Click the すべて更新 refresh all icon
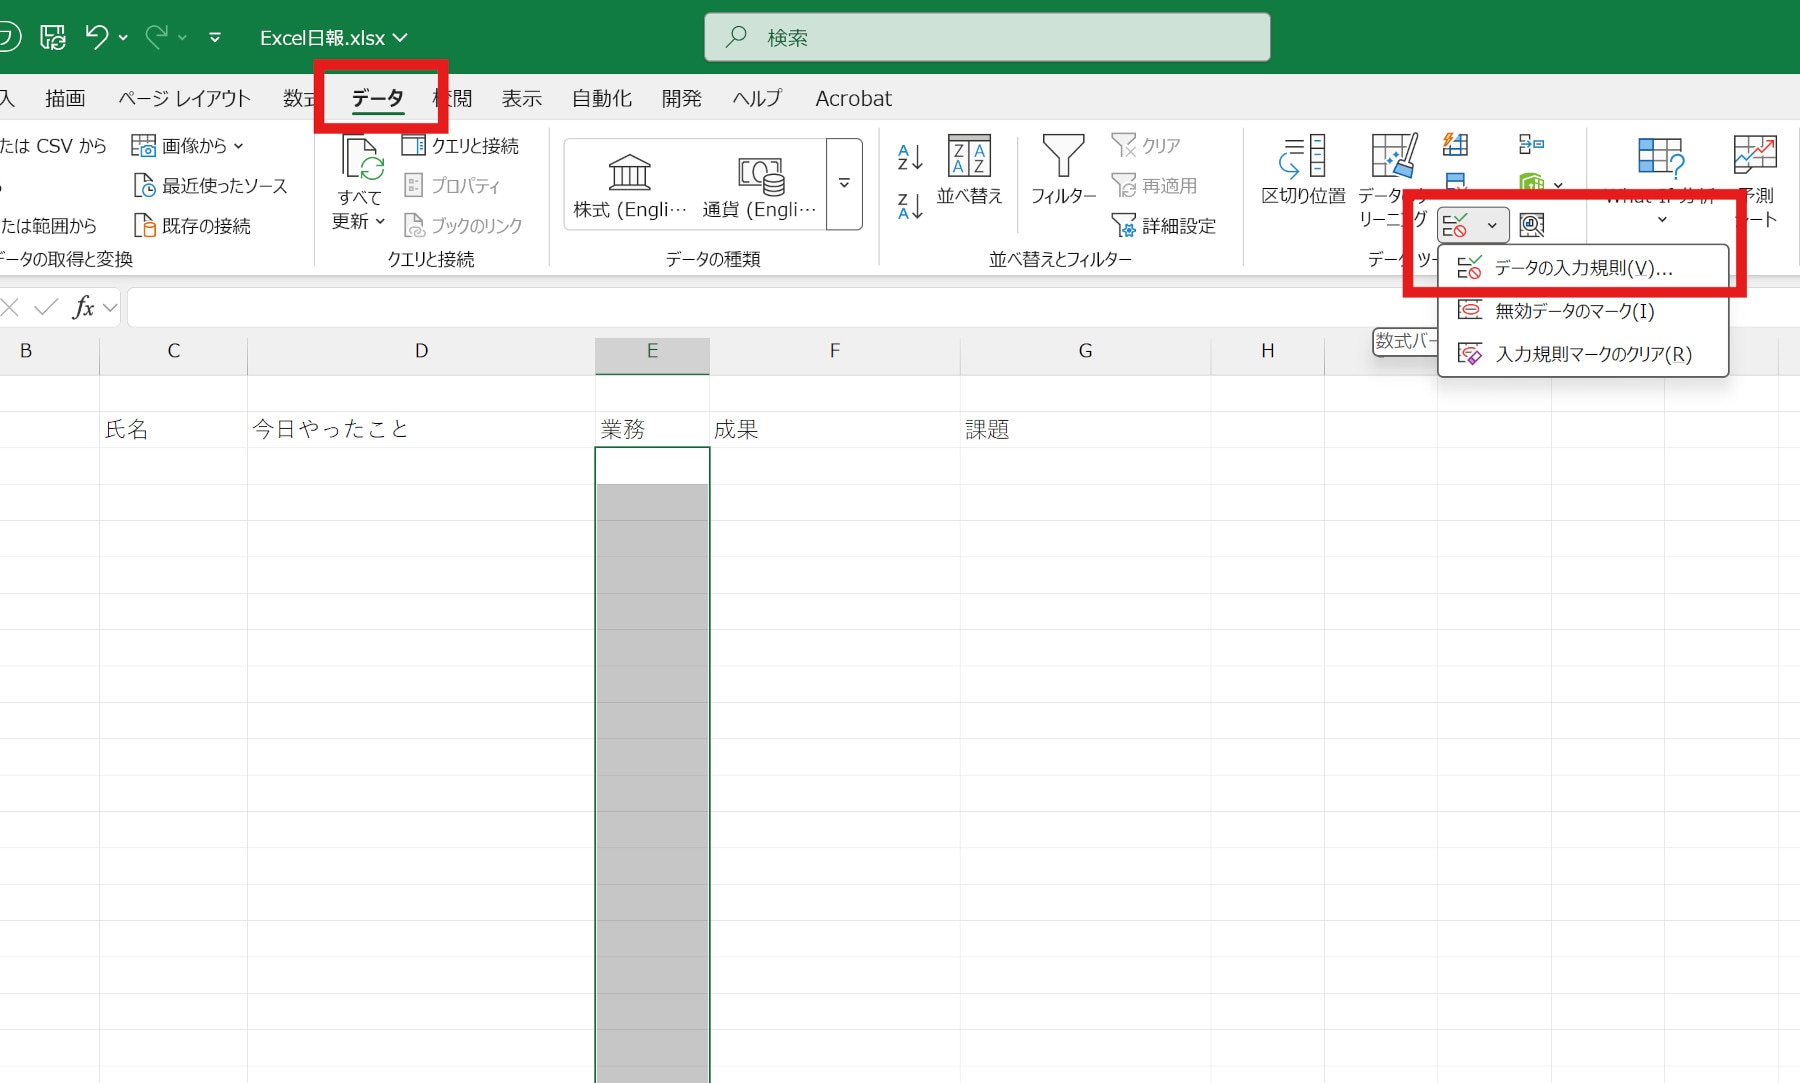 pos(360,160)
